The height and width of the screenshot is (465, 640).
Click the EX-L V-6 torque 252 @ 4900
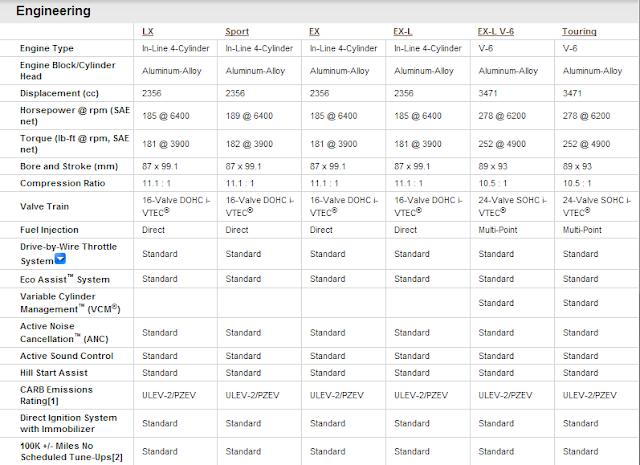pyautogui.click(x=502, y=144)
